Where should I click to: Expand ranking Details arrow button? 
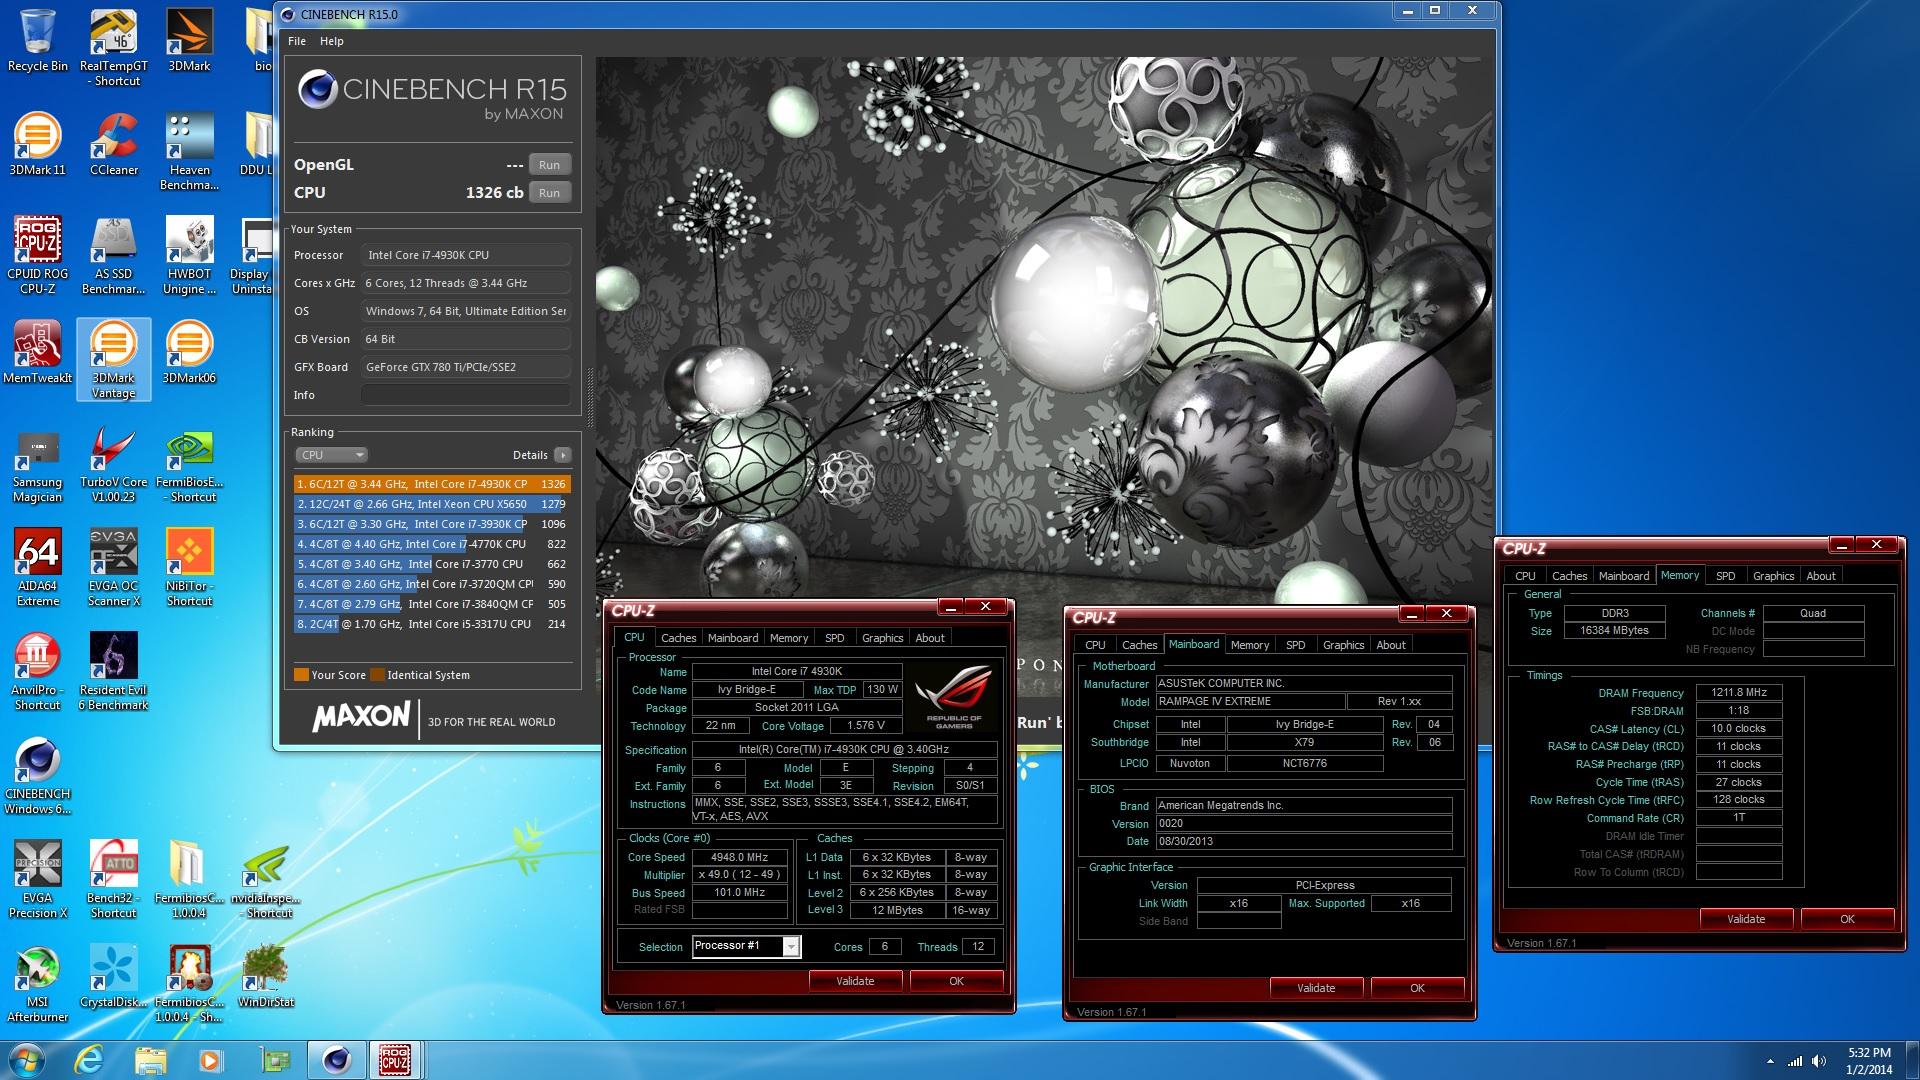(563, 455)
